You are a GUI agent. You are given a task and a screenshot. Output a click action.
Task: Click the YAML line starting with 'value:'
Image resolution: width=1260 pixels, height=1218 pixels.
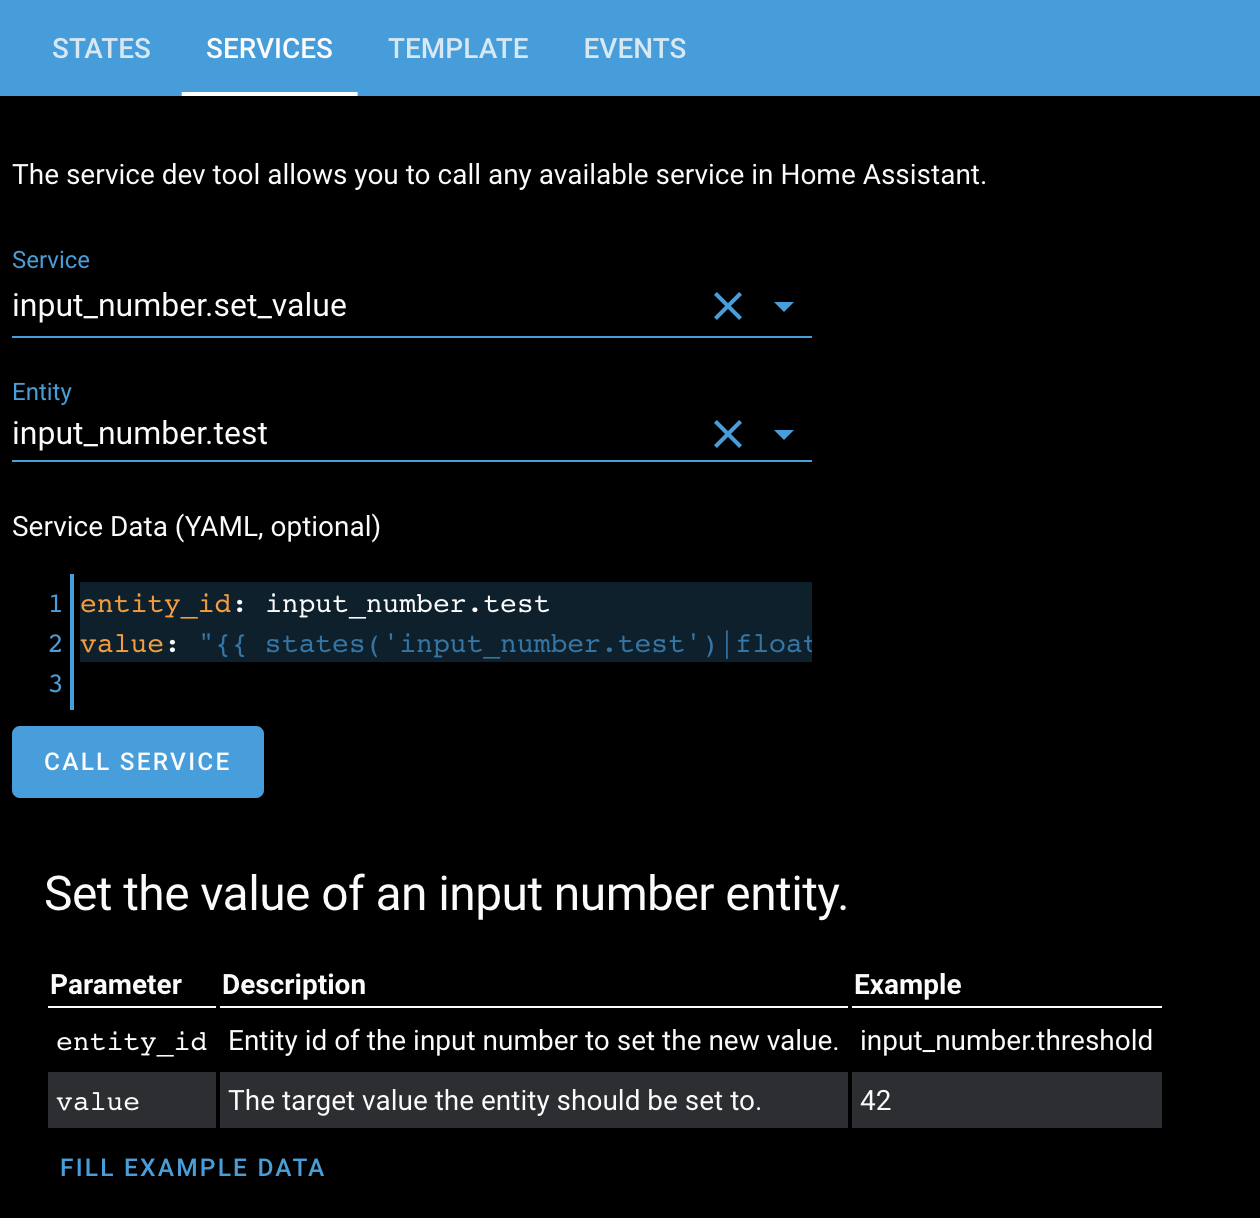click(445, 643)
